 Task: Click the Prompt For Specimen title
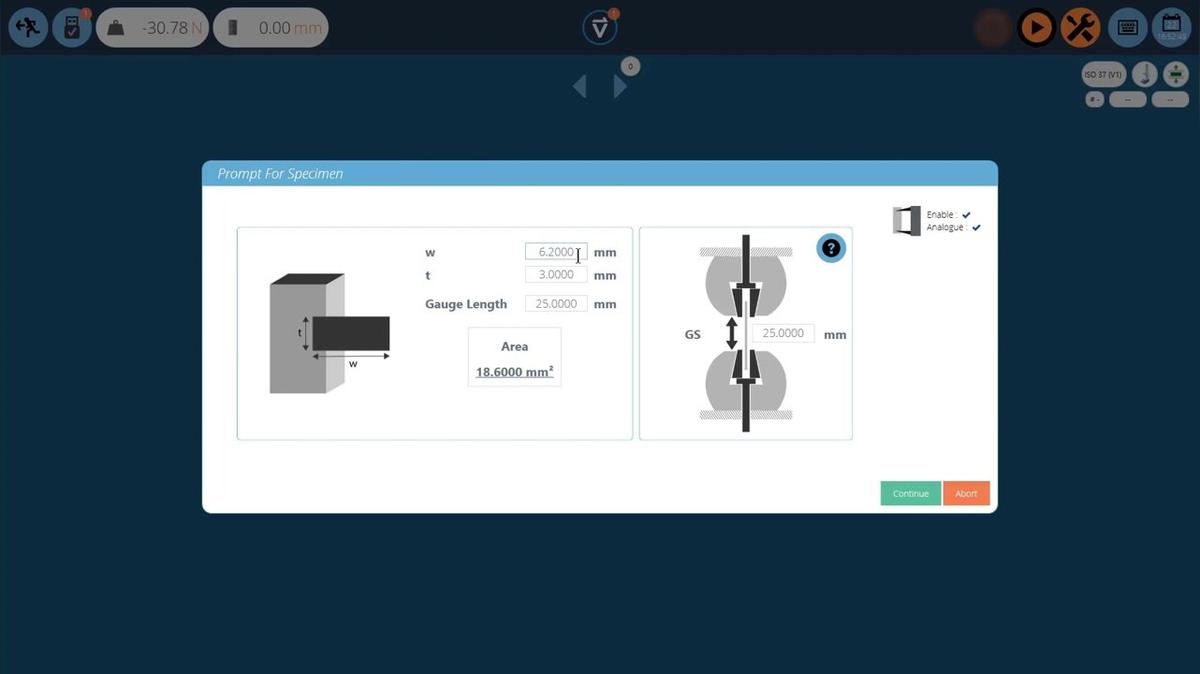point(280,174)
